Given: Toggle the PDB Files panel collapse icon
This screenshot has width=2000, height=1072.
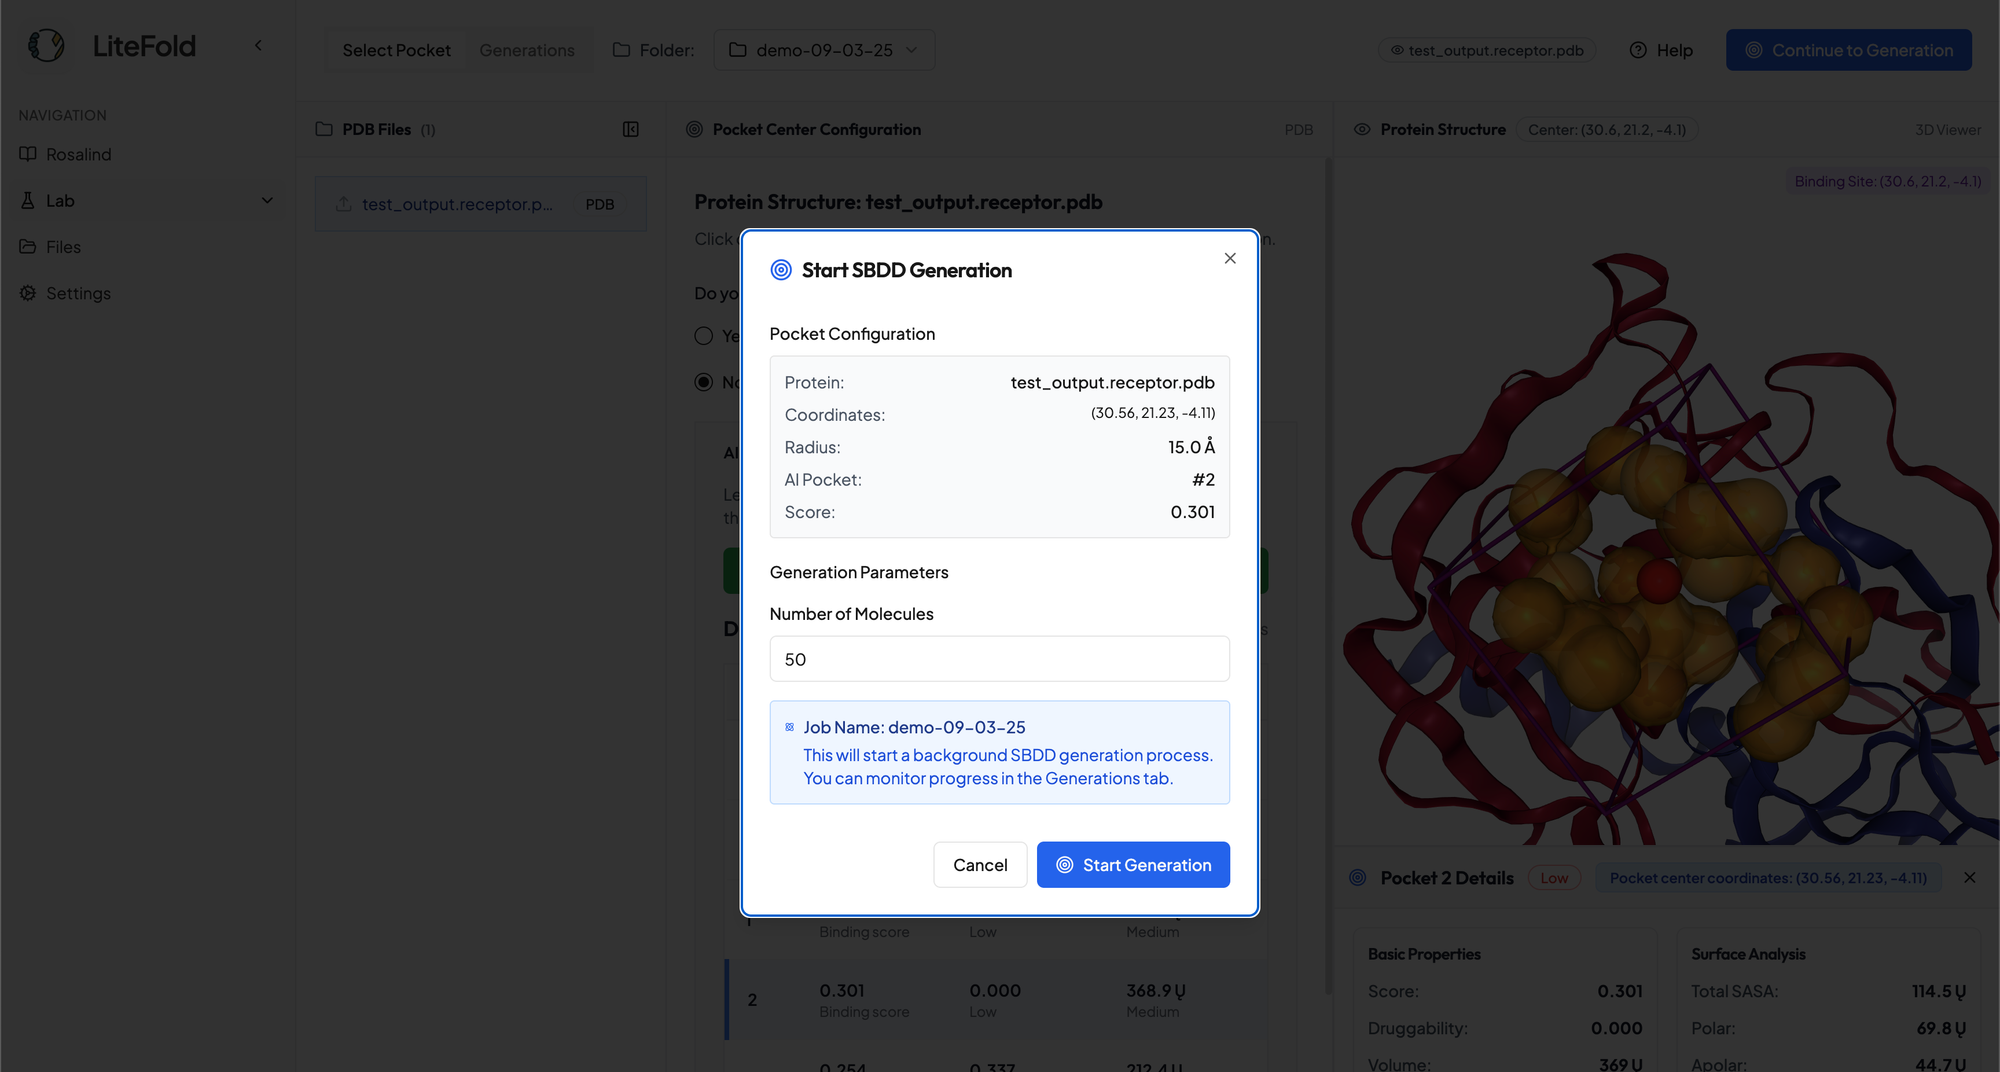Looking at the screenshot, I should 631,129.
